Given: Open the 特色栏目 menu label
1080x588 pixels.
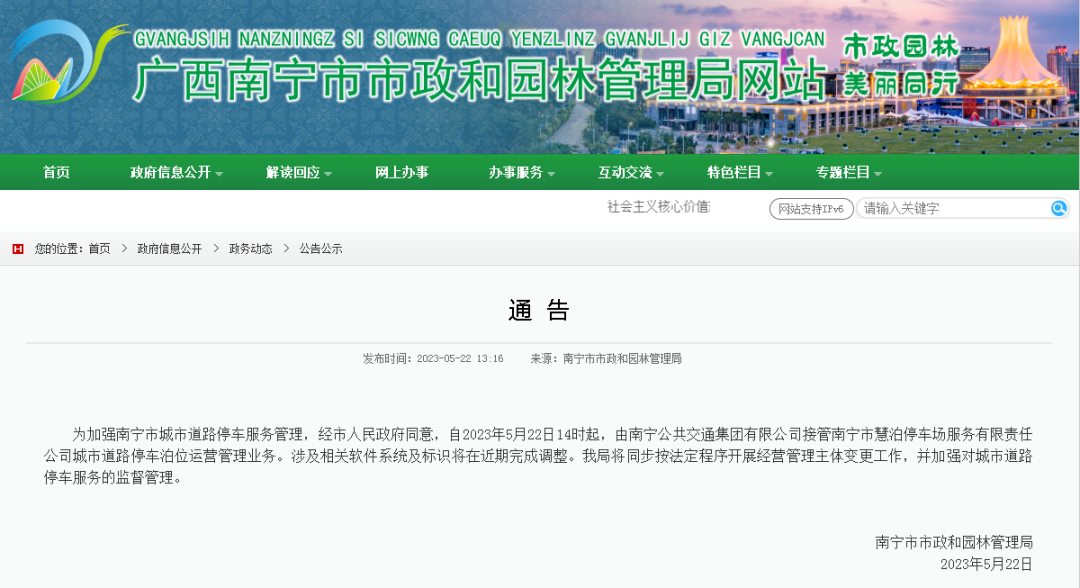Looking at the screenshot, I should pyautogui.click(x=734, y=172).
